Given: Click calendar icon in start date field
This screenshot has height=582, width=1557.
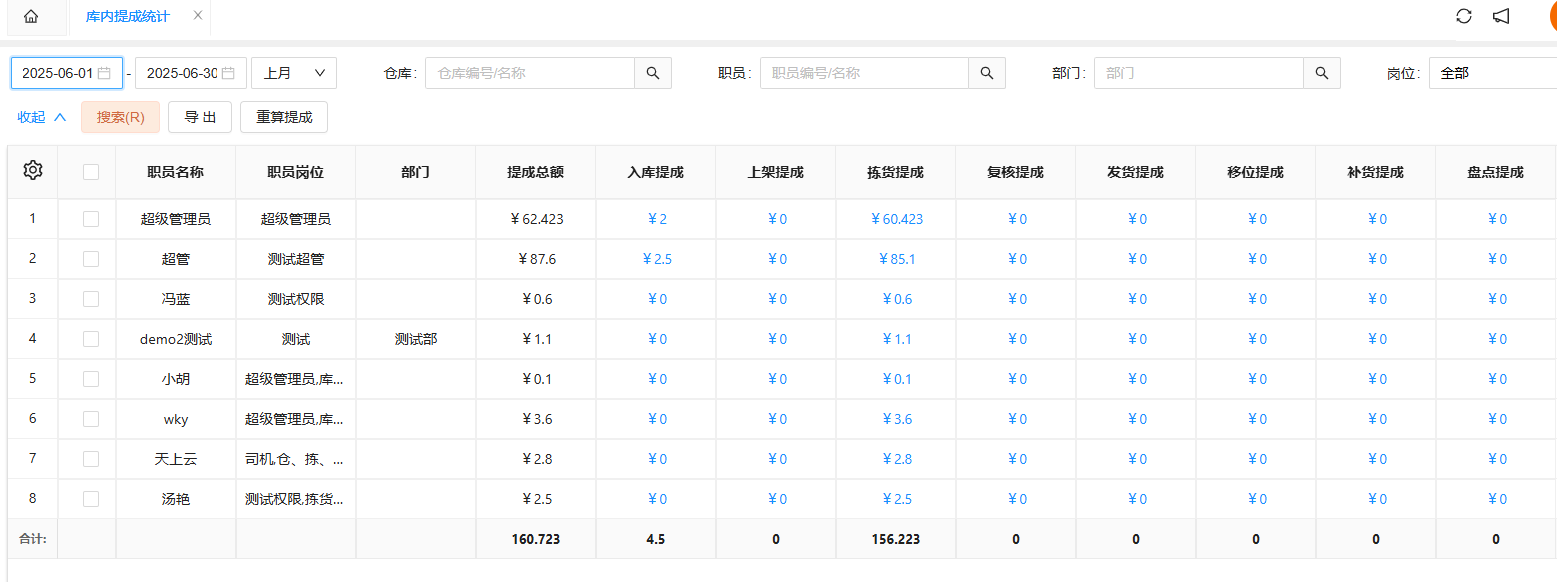Looking at the screenshot, I should [x=104, y=73].
